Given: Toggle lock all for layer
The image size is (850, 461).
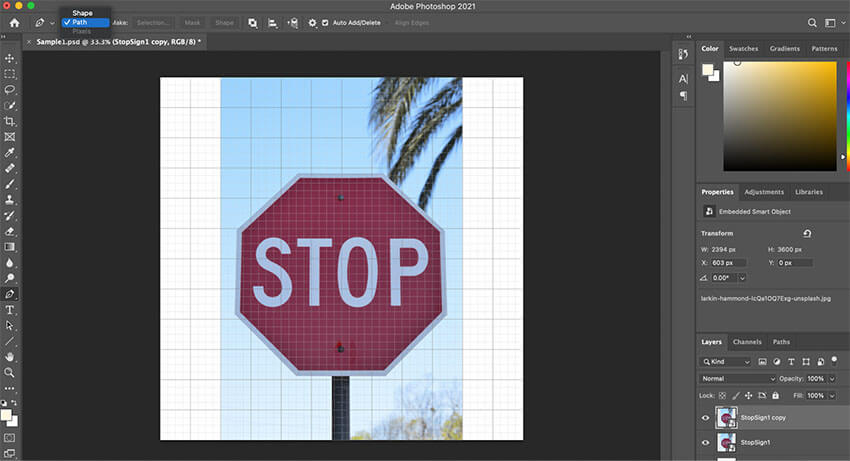Looking at the screenshot, I should point(776,395).
